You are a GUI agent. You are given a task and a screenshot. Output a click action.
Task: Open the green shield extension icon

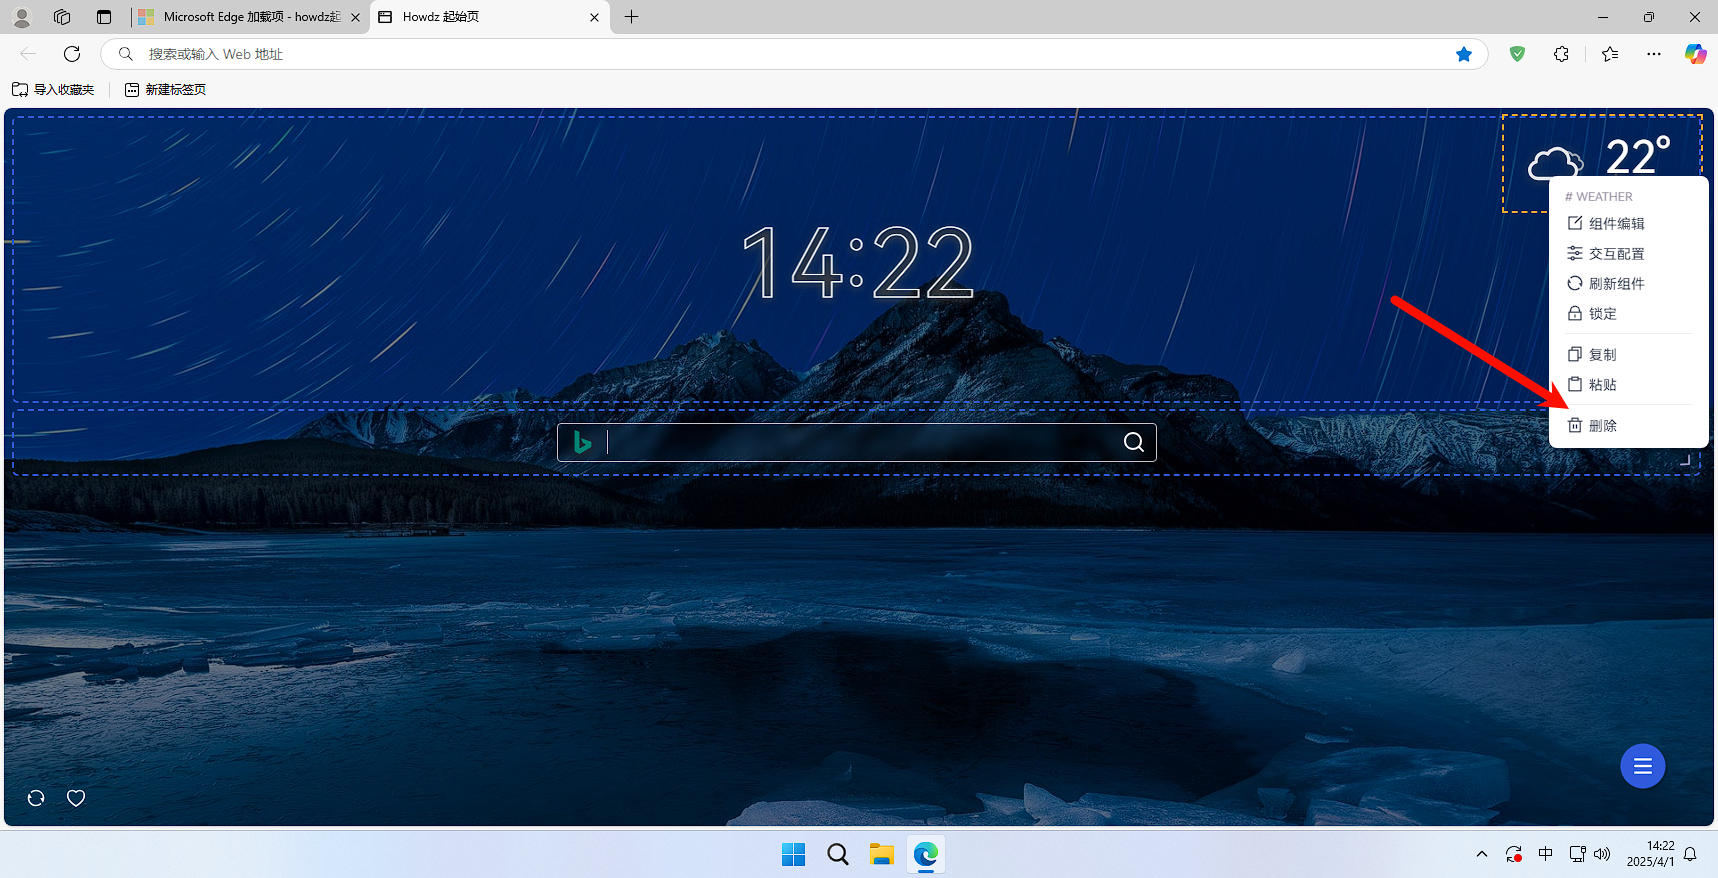(1517, 54)
